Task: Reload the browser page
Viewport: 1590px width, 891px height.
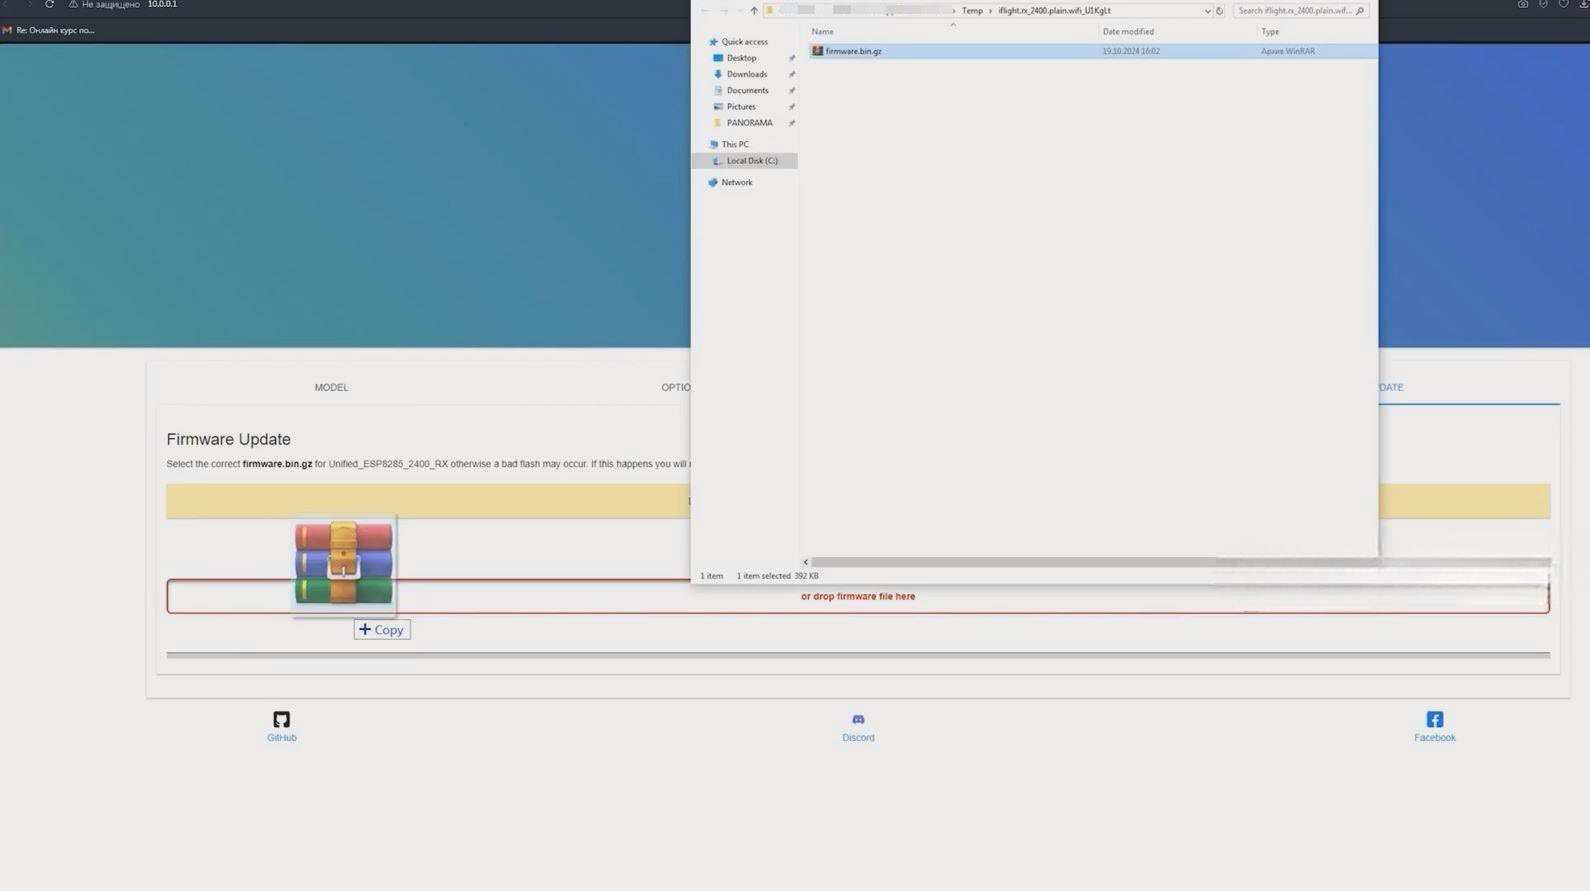Action: (x=49, y=5)
